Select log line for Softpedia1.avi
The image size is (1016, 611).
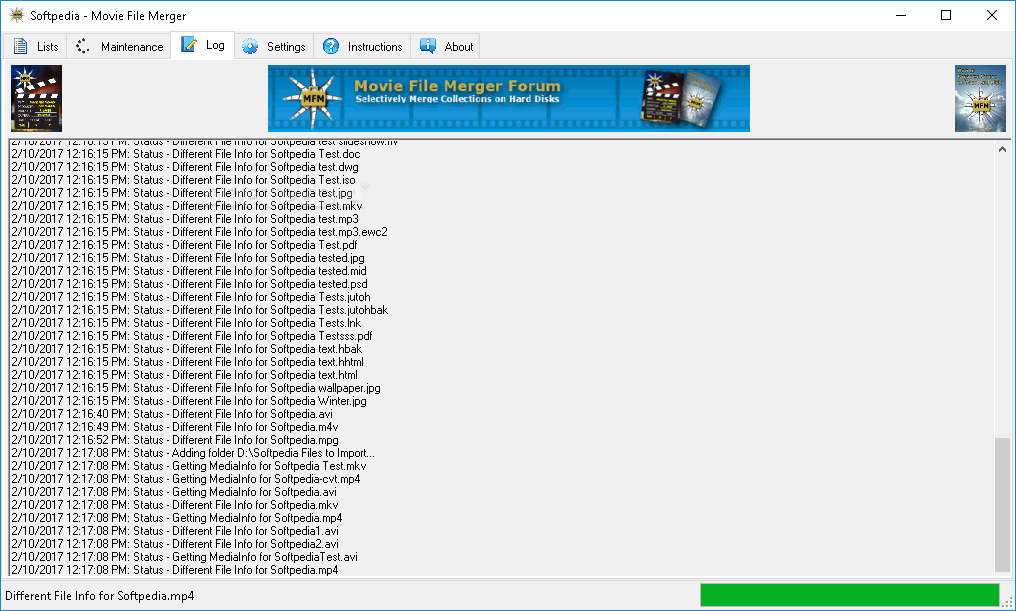point(174,530)
